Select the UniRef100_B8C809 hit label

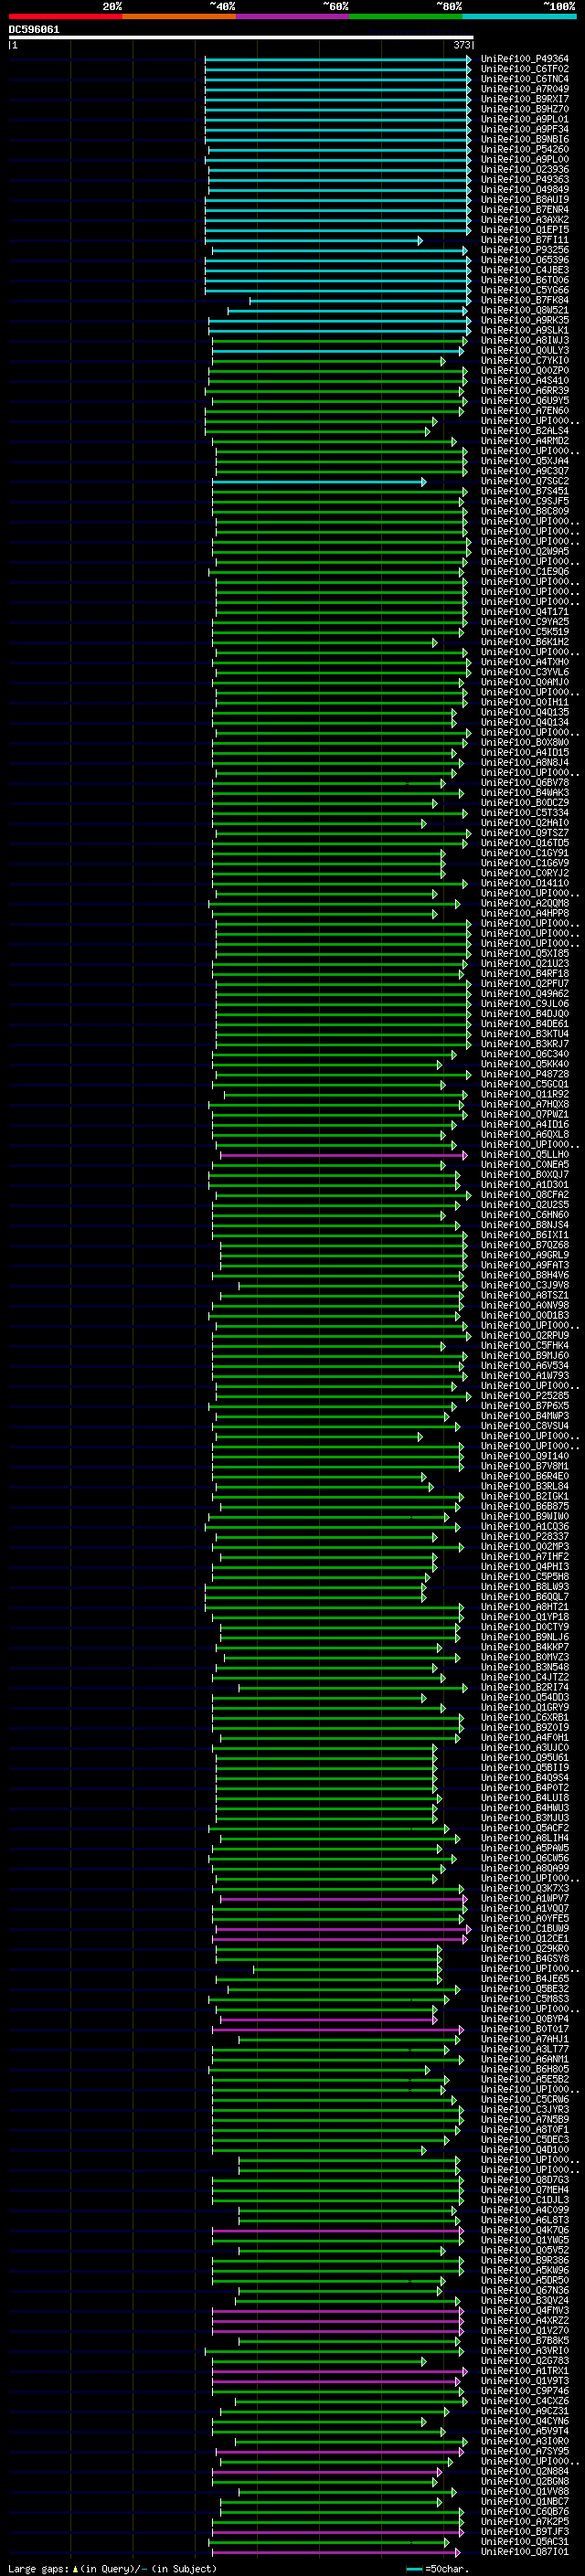pyautogui.click(x=525, y=512)
